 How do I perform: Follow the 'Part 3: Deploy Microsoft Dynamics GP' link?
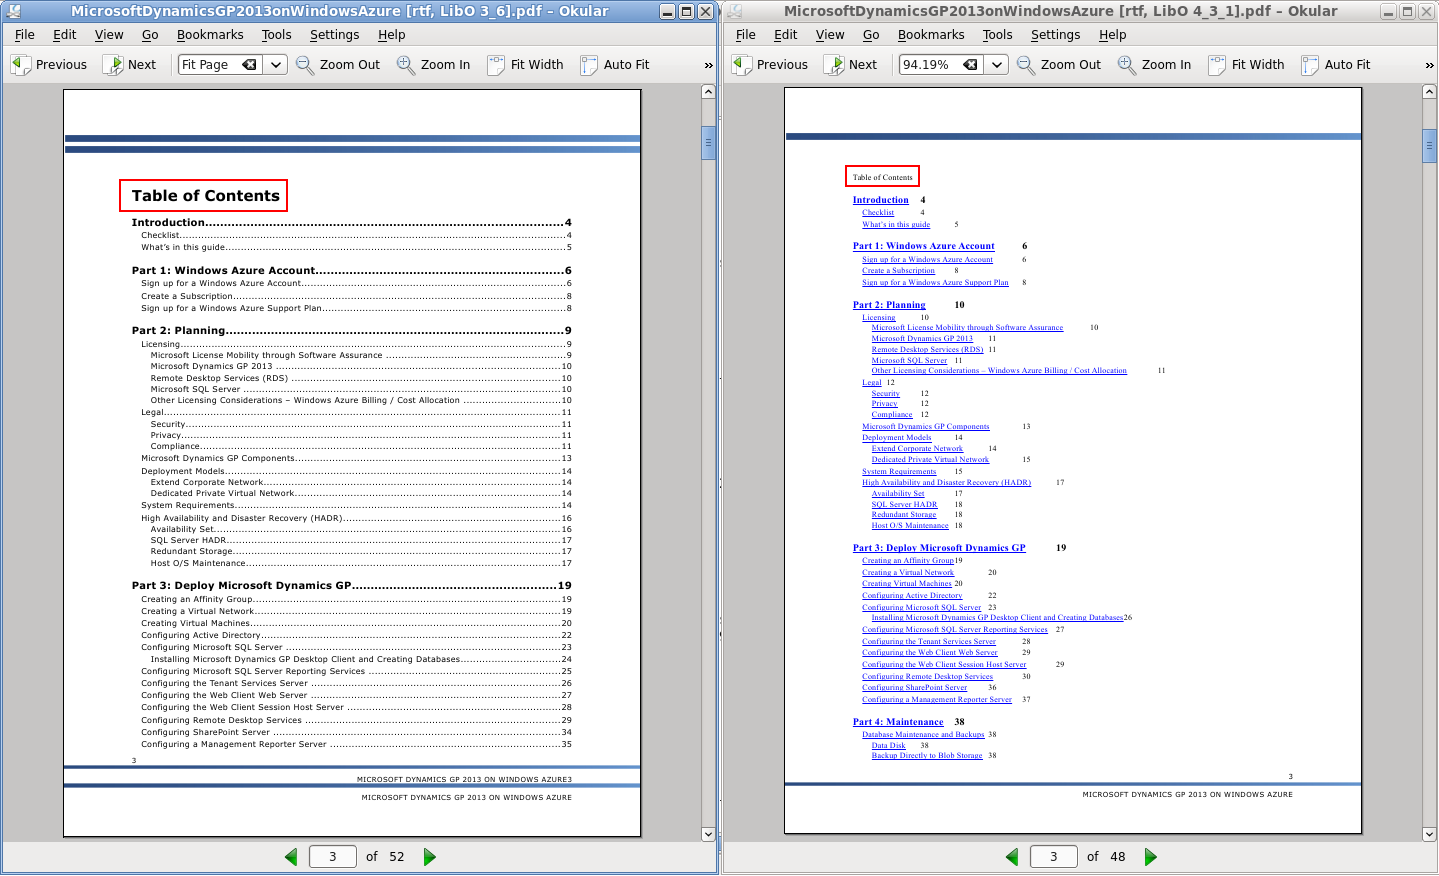tap(939, 548)
